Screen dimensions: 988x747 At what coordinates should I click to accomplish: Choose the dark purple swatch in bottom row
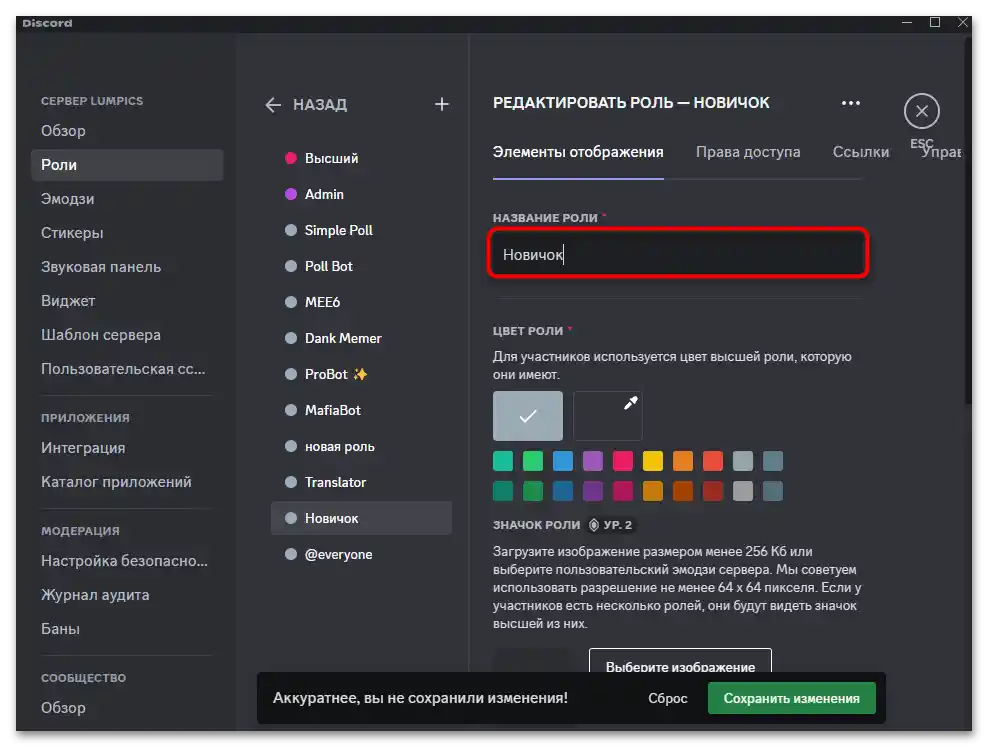593,491
